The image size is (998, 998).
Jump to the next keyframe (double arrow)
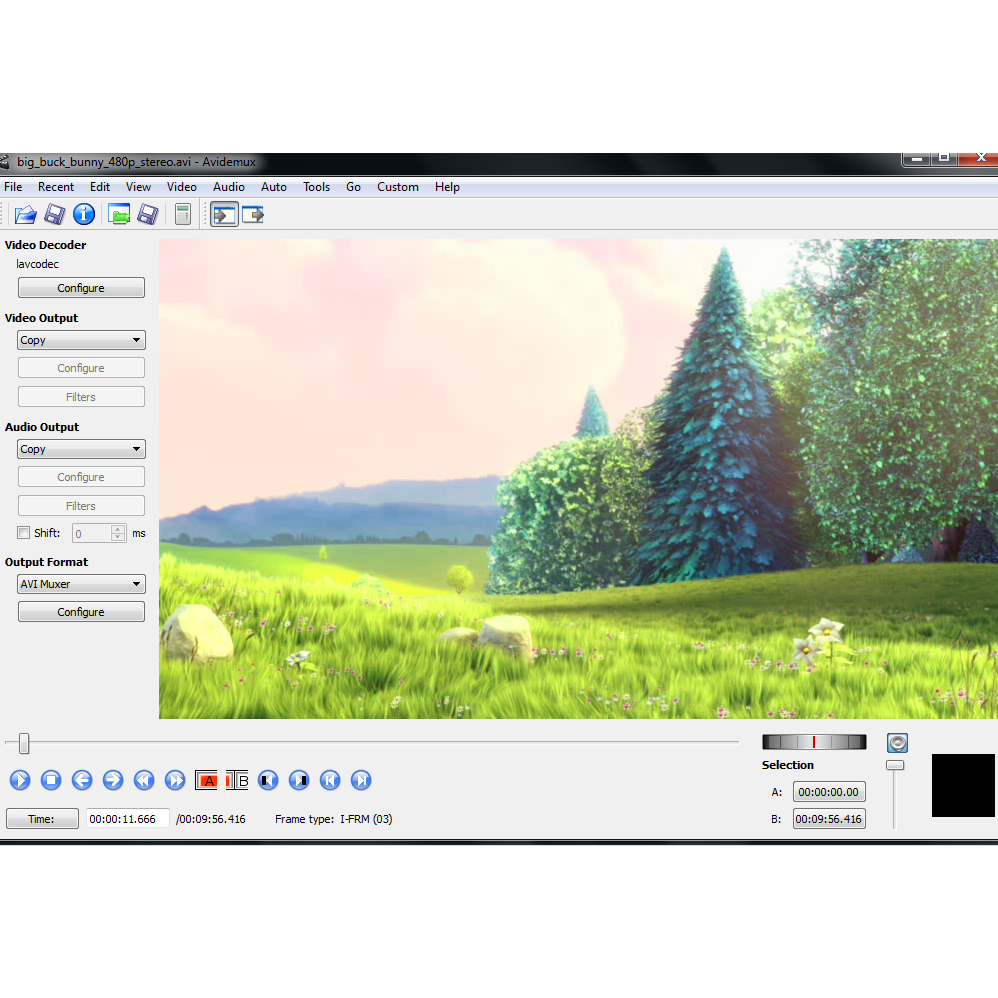175,780
